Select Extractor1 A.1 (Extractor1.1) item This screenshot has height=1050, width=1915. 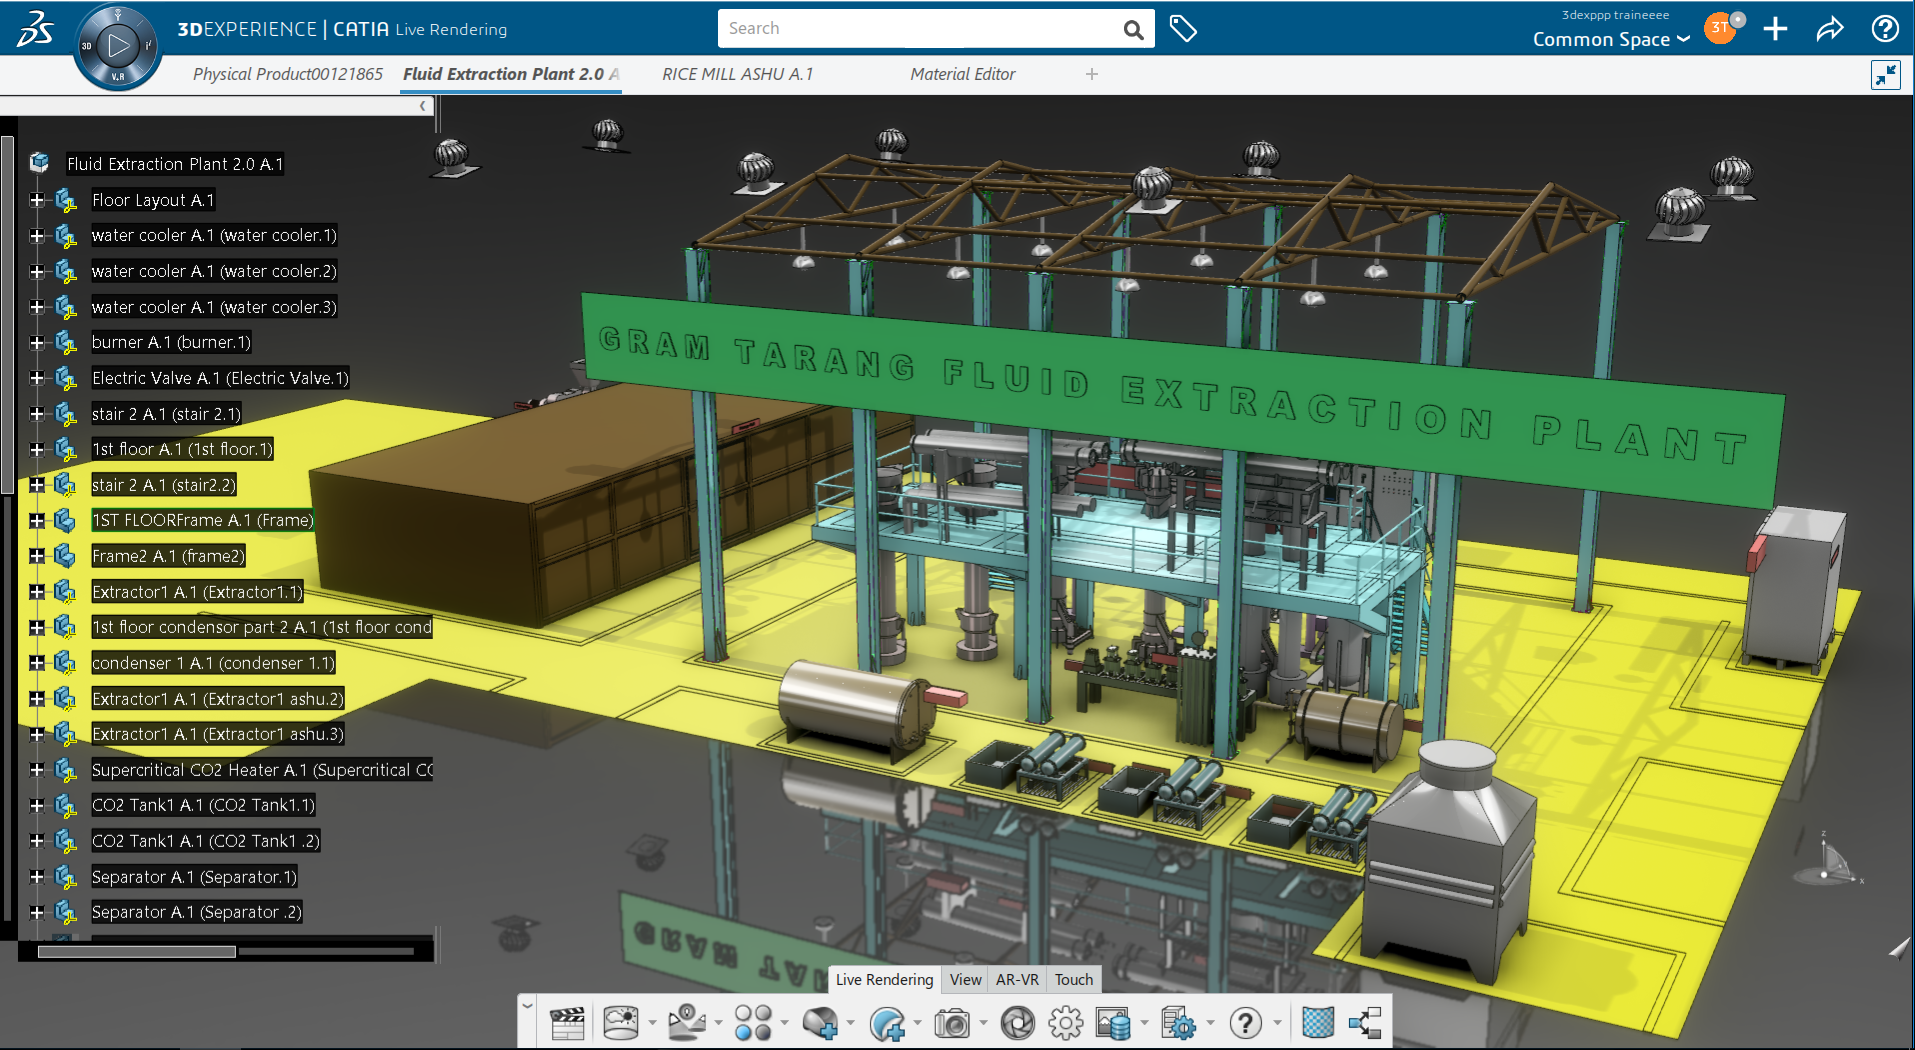point(197,592)
